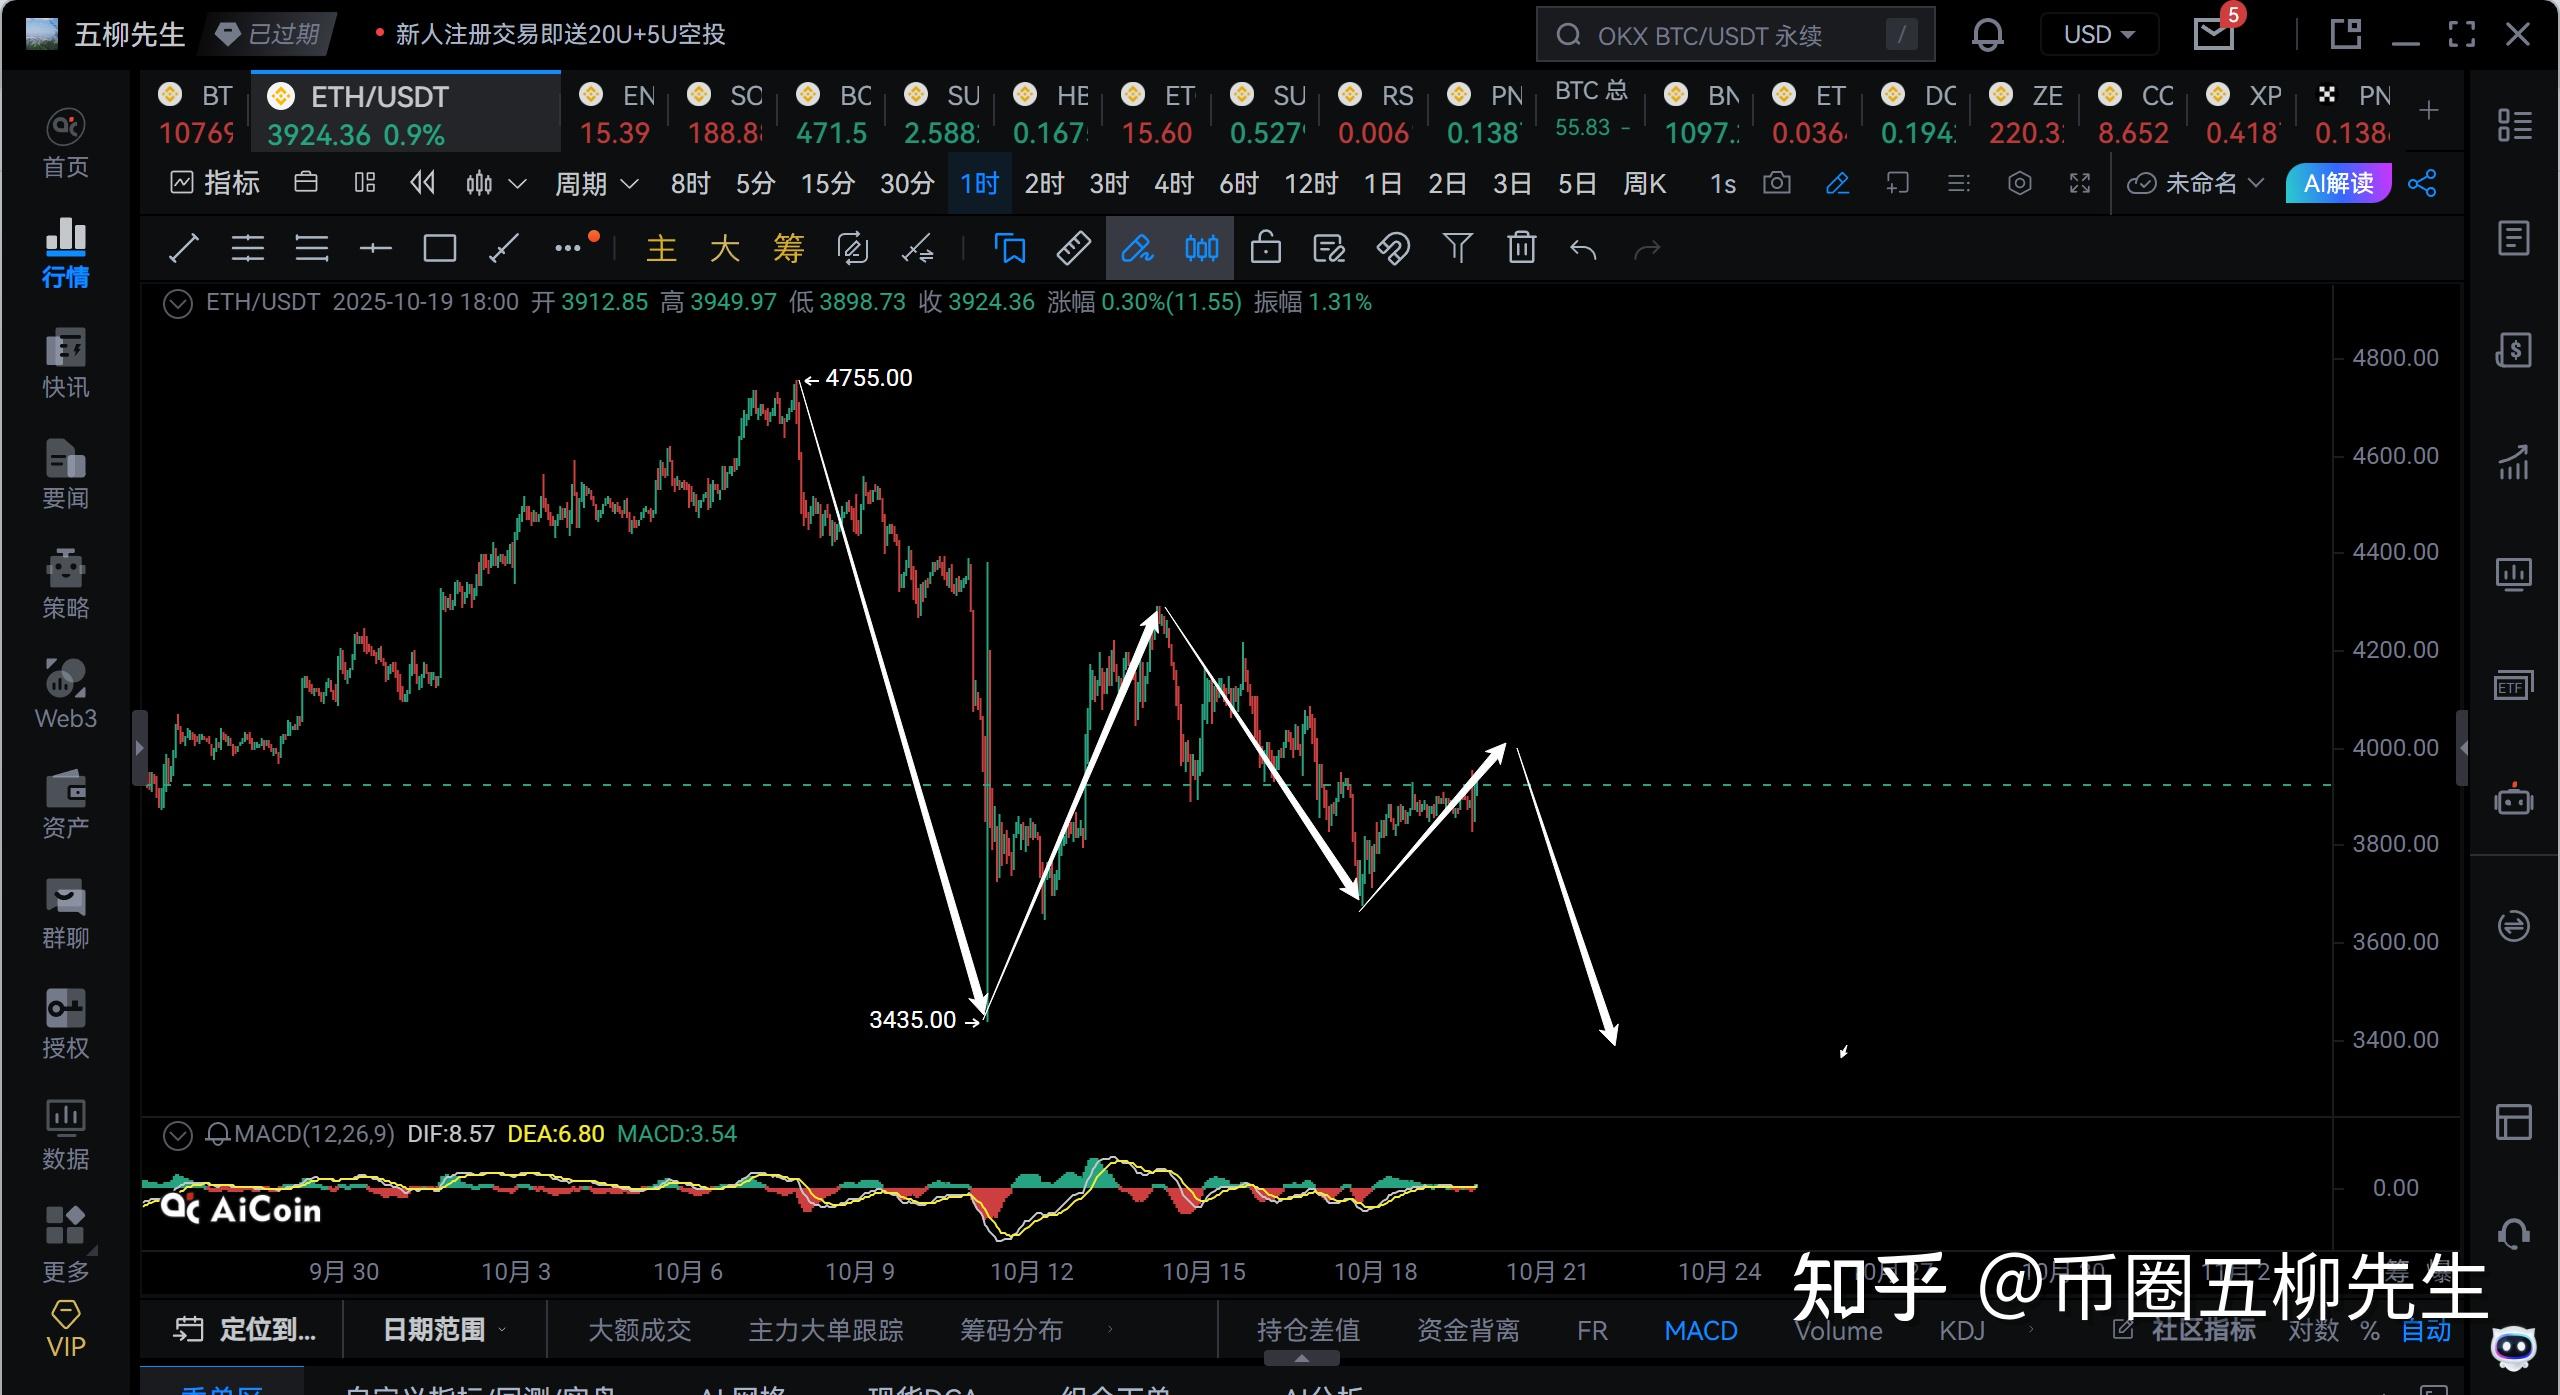
Task: Take a screenshot with the camera icon
Action: click(1777, 183)
